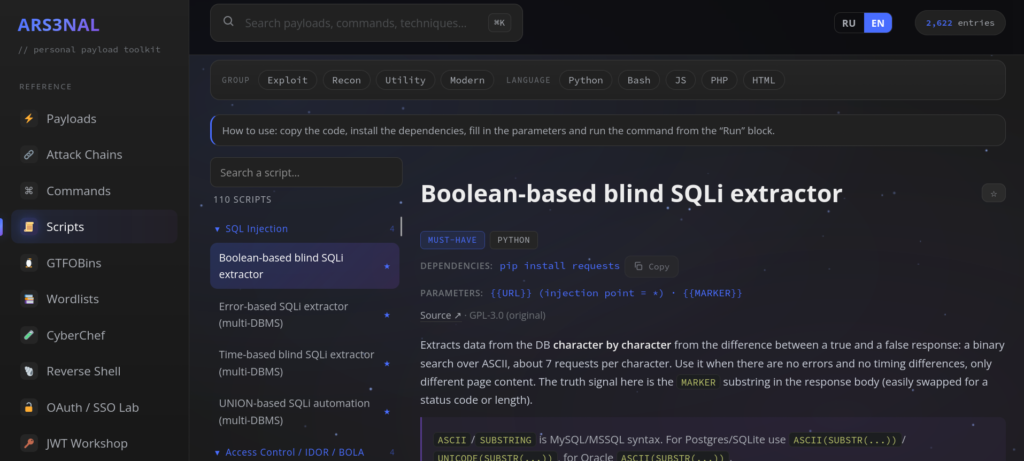The image size is (1024, 461).
Task: Open CyberChef section
Action: [94, 335]
